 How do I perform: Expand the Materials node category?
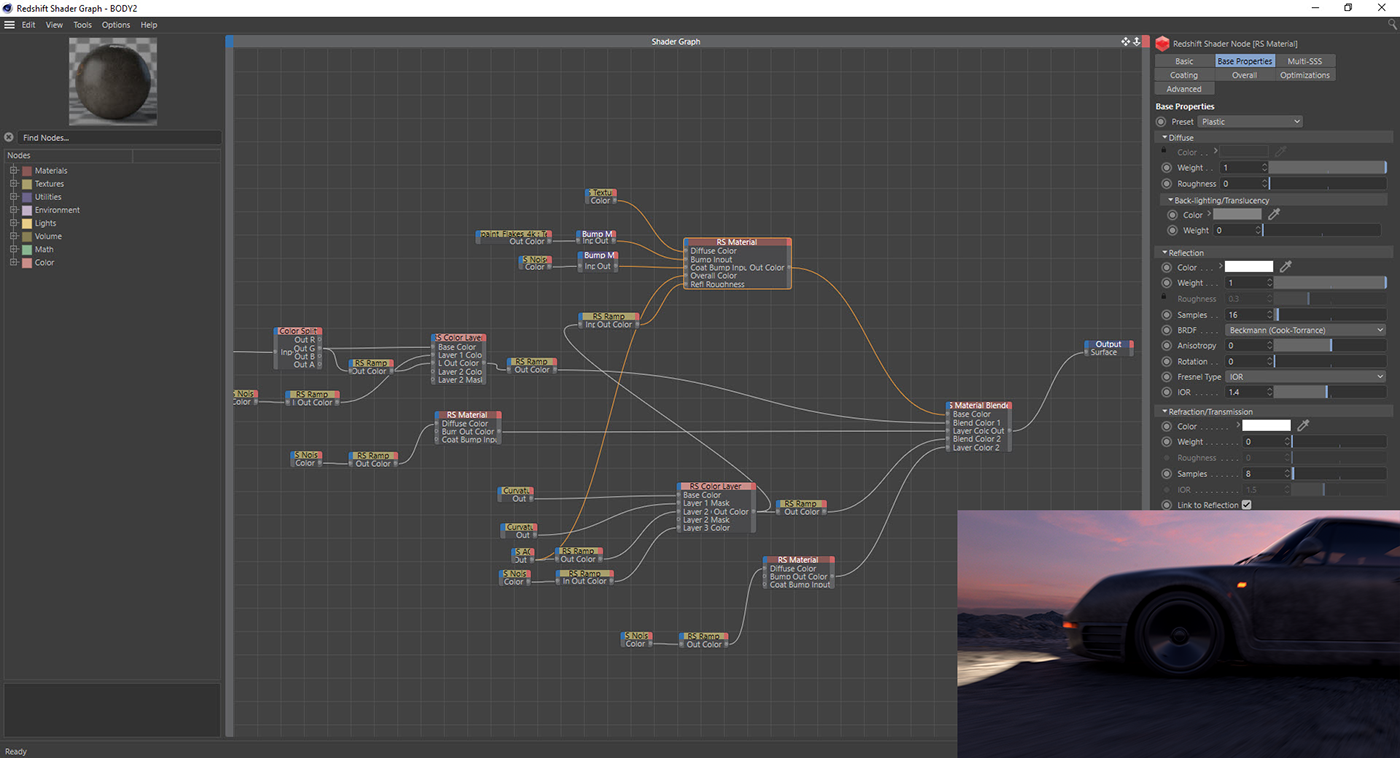(15, 171)
